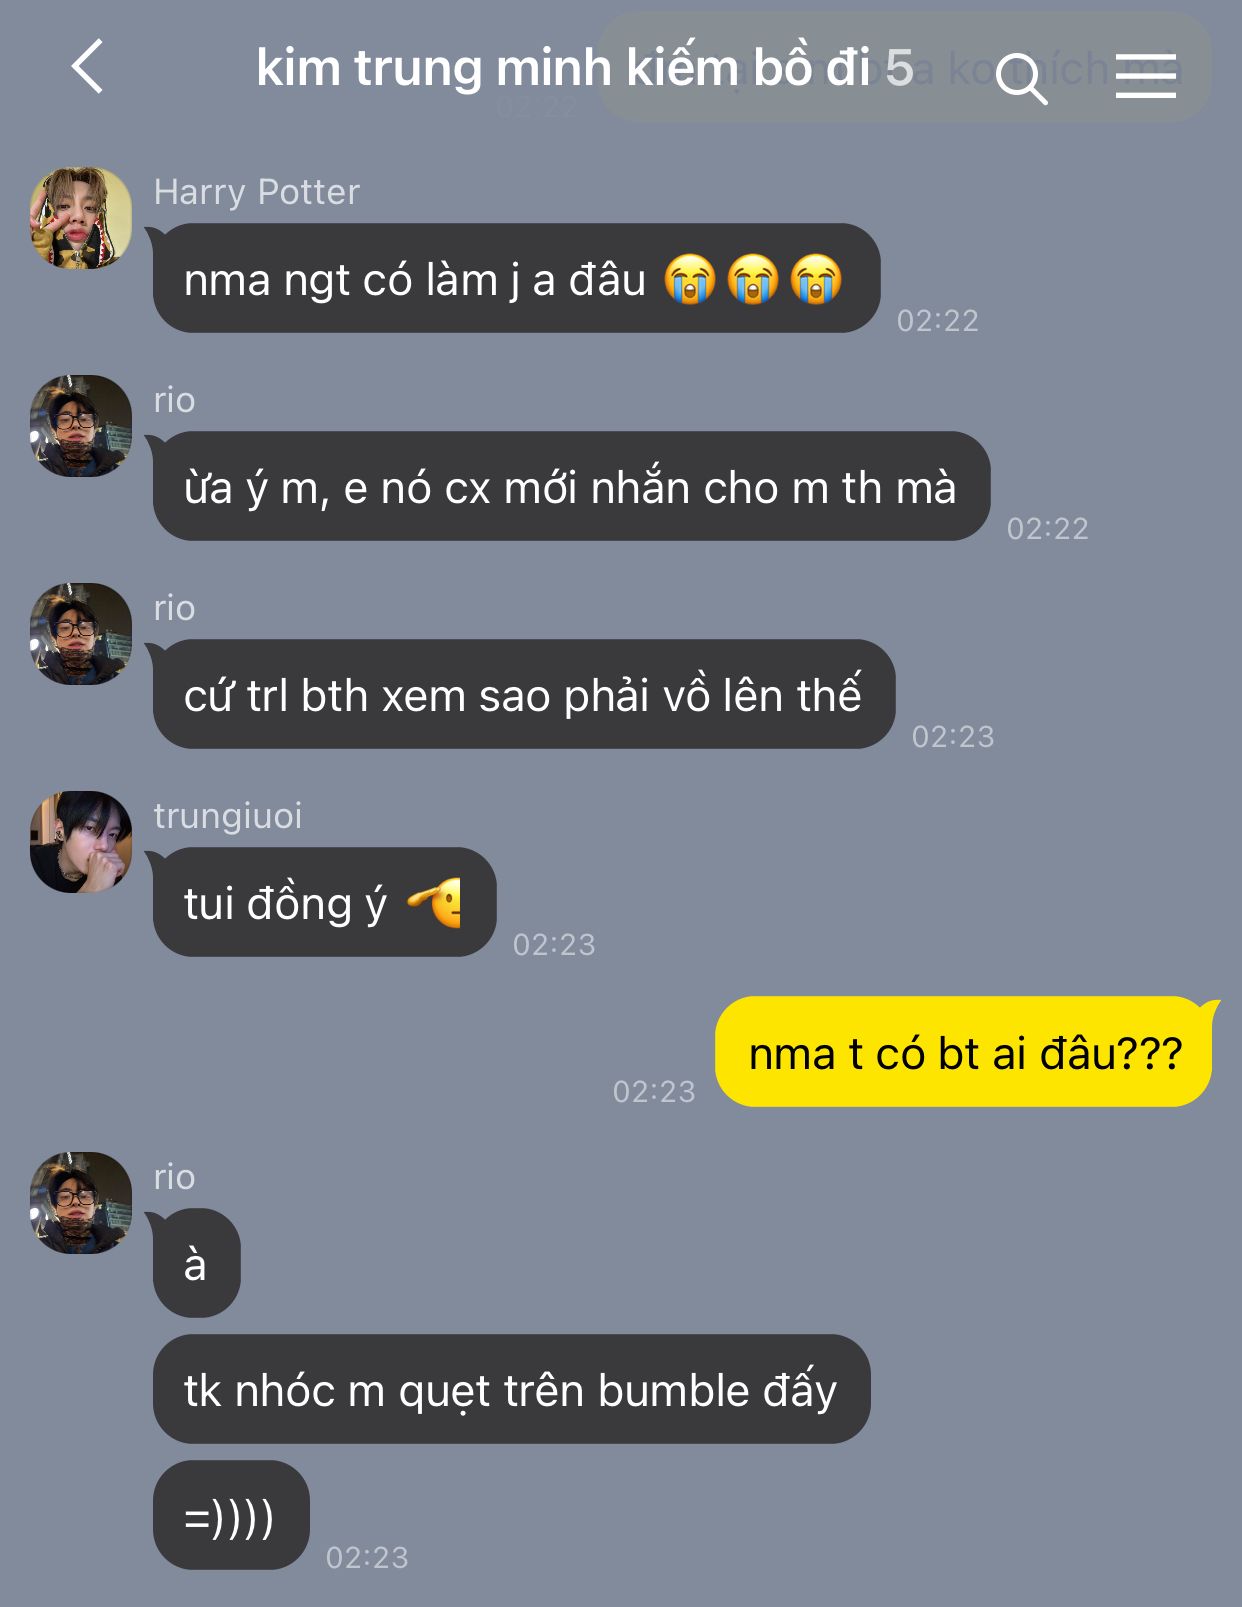This screenshot has width=1242, height=1607.
Task: Open trungiuoi's profile avatar
Action: click(x=81, y=842)
